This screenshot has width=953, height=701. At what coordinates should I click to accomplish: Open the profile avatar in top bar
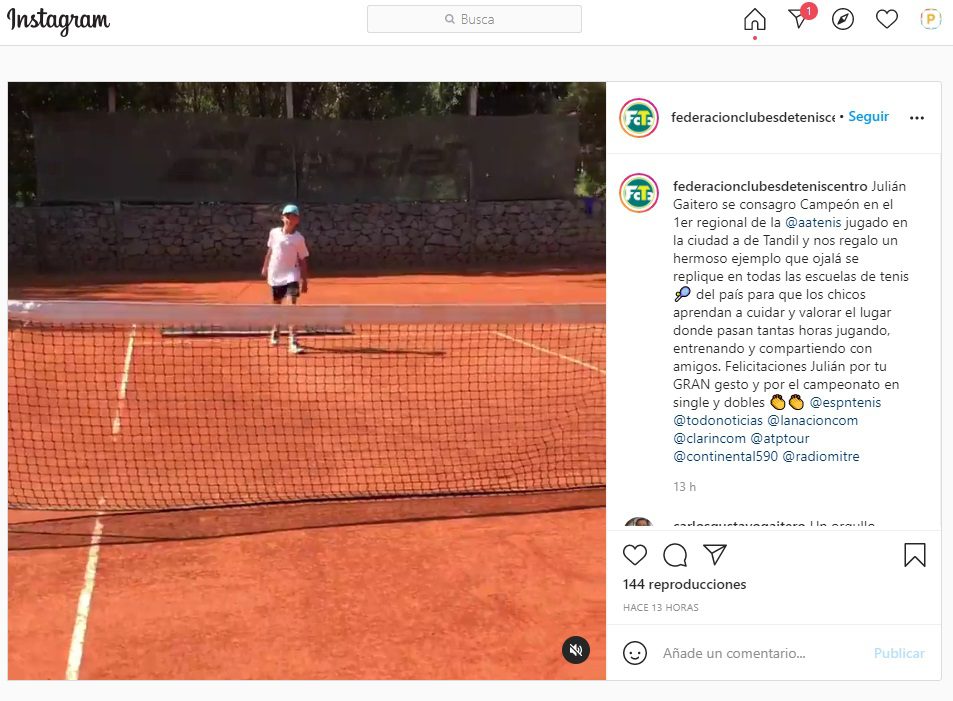pyautogui.click(x=930, y=19)
